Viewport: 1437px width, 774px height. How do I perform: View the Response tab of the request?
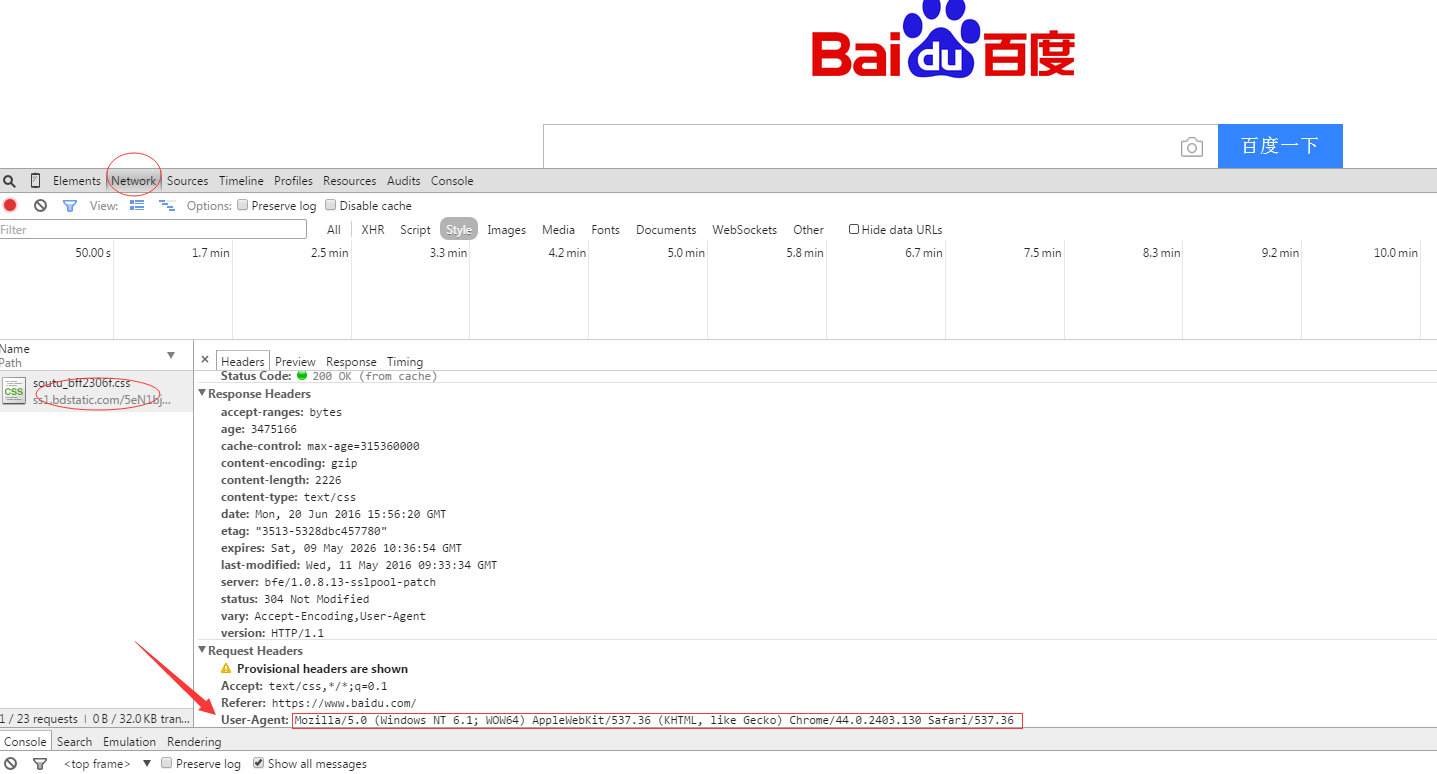351,361
